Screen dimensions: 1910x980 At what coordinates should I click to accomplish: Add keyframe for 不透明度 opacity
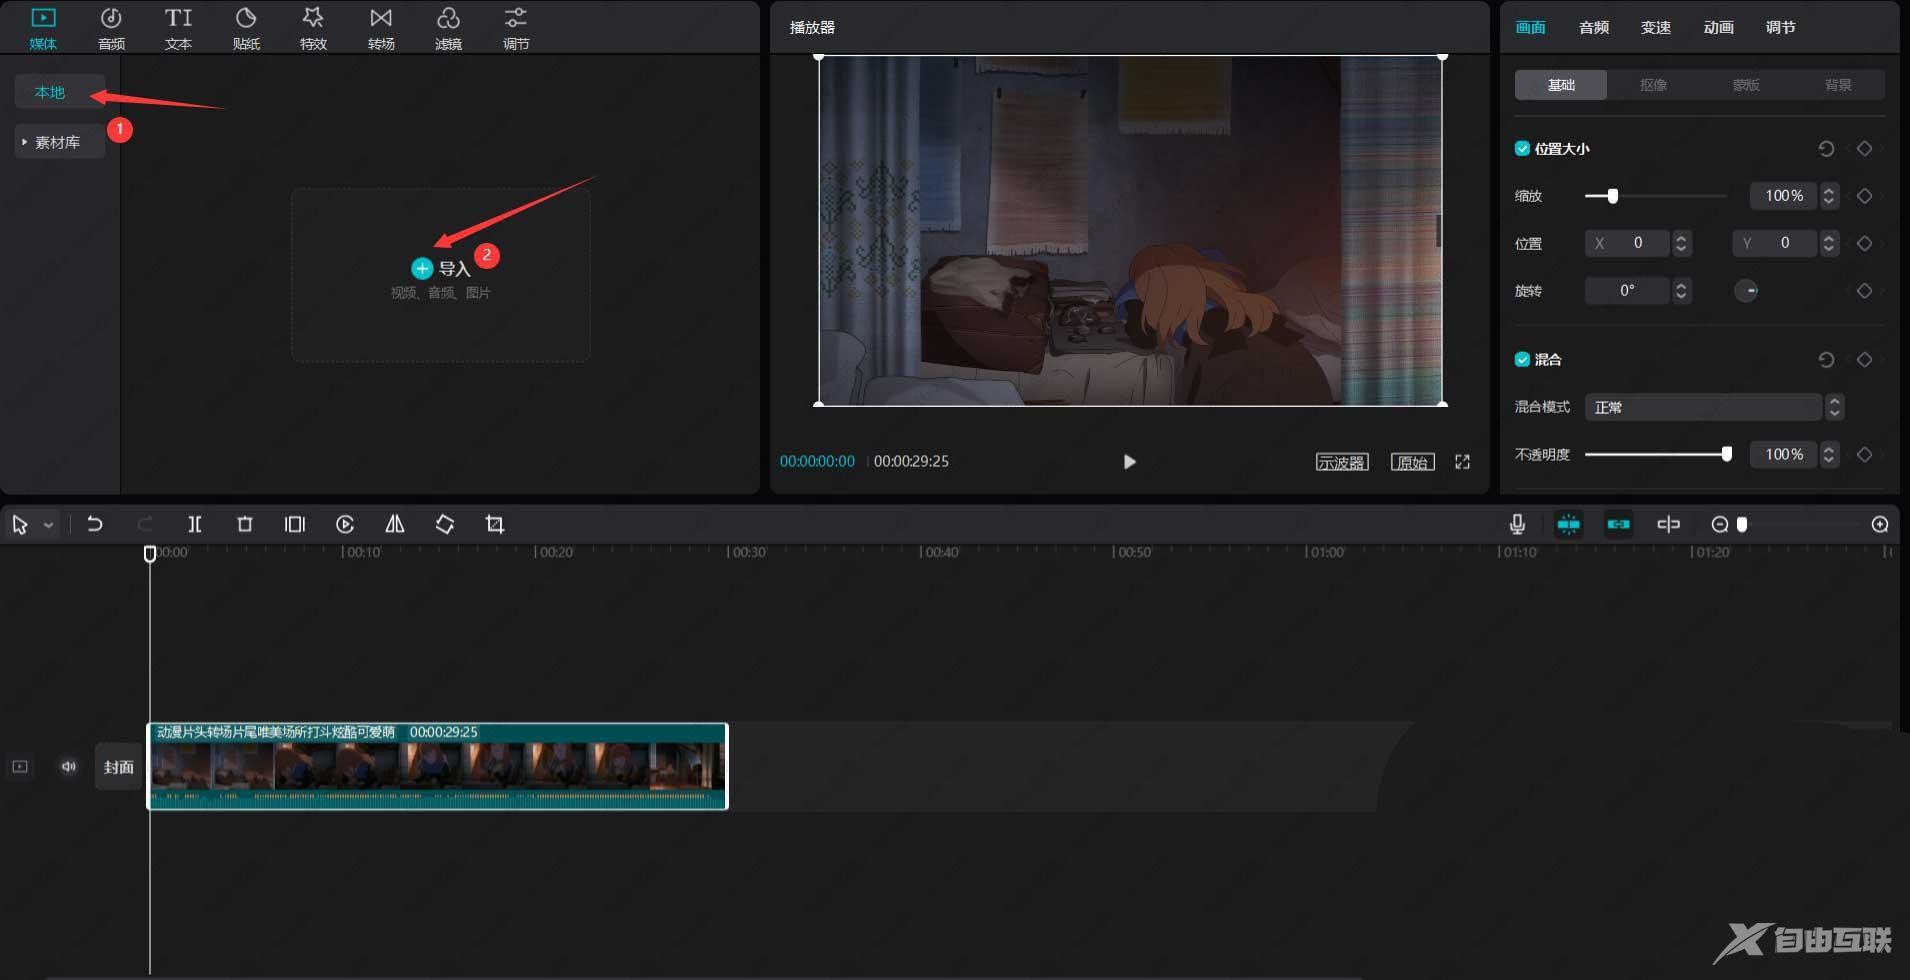[x=1864, y=454]
